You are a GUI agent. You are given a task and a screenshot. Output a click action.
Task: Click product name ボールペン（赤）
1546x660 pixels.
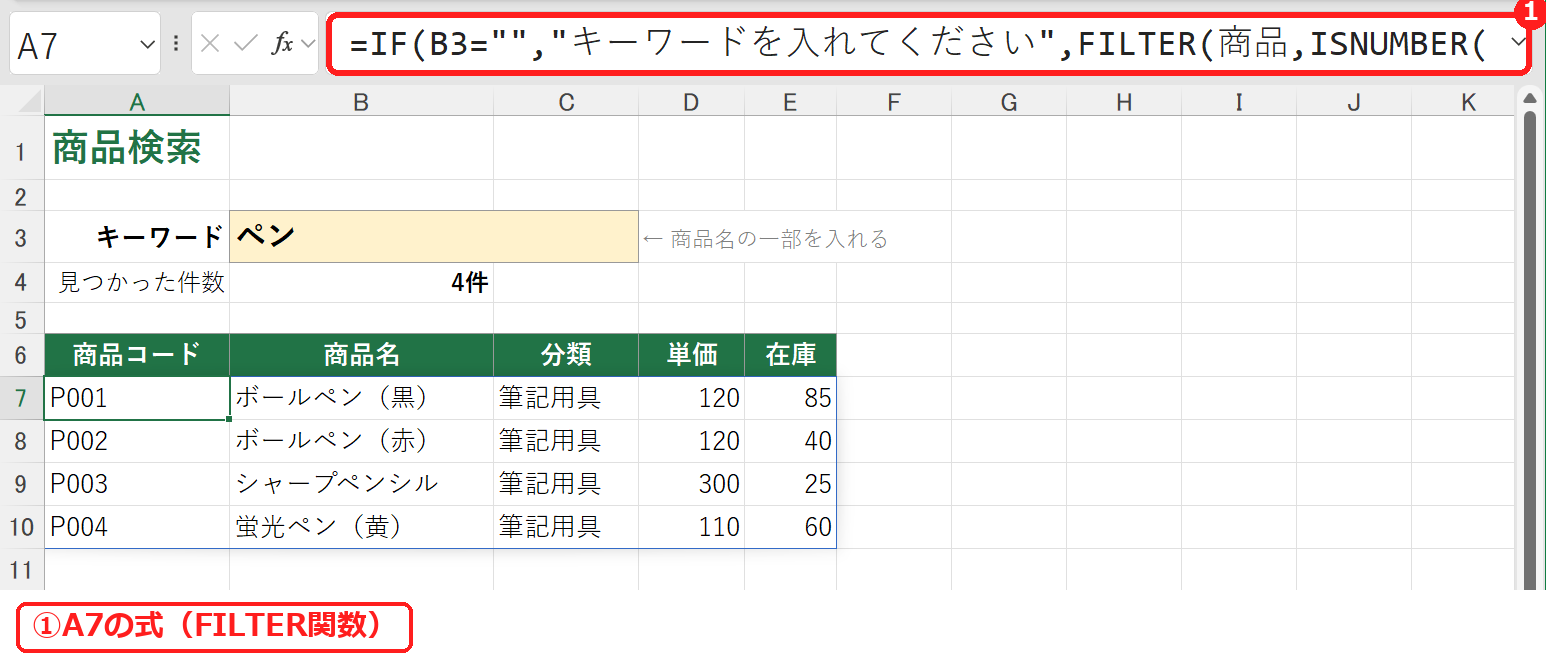coord(361,441)
